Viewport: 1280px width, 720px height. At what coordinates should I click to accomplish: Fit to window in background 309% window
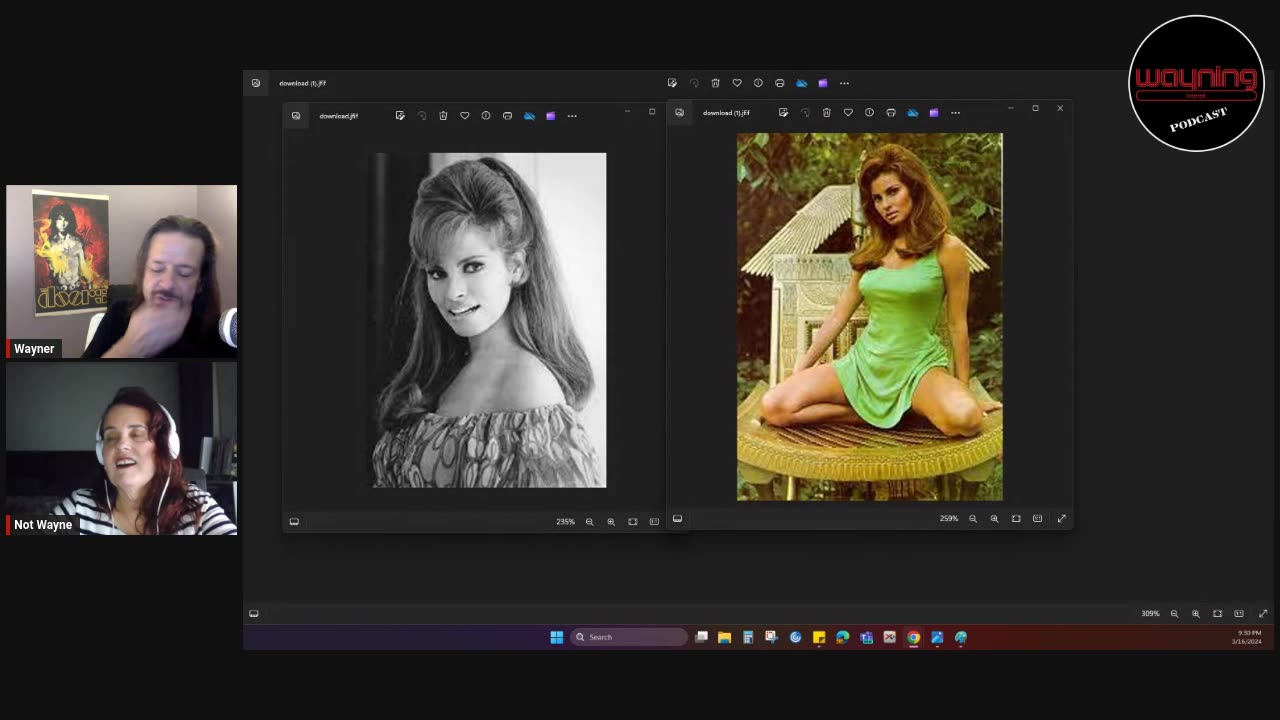[1217, 614]
